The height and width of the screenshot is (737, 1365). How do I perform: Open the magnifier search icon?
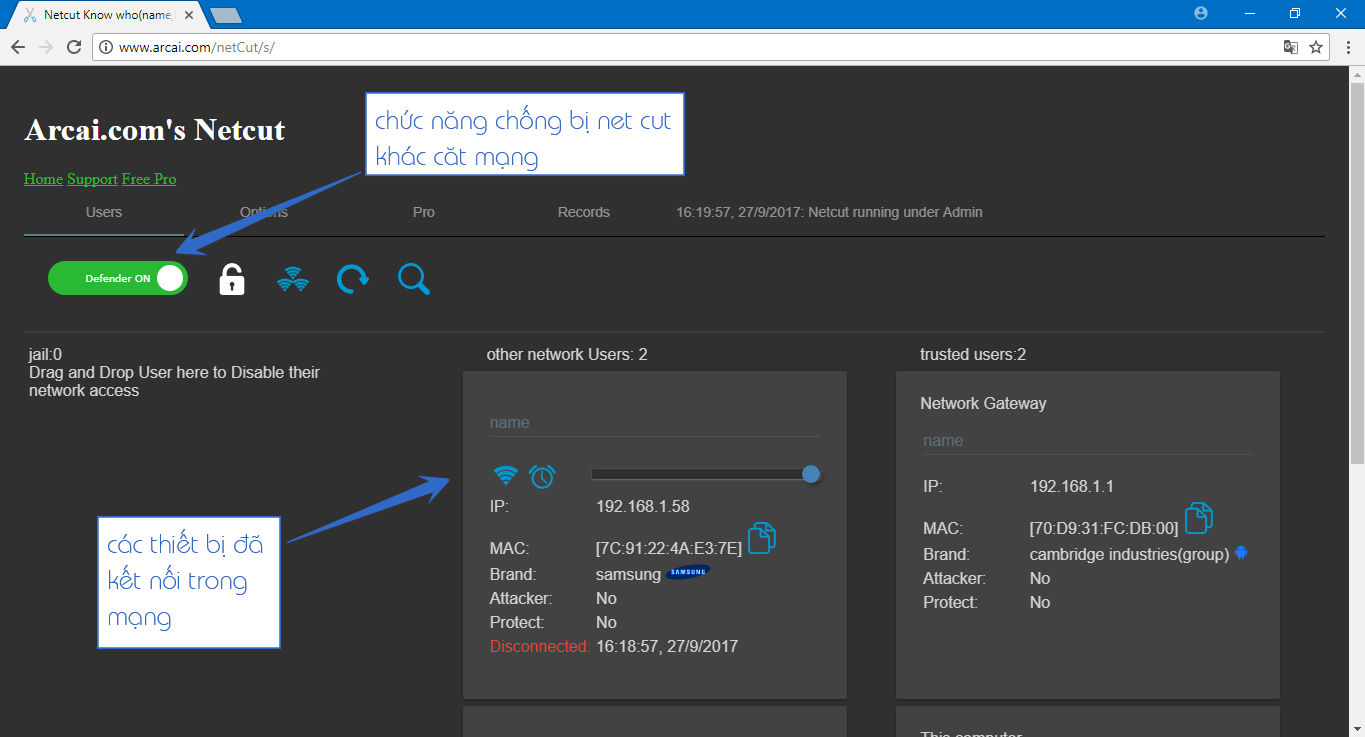tap(414, 279)
